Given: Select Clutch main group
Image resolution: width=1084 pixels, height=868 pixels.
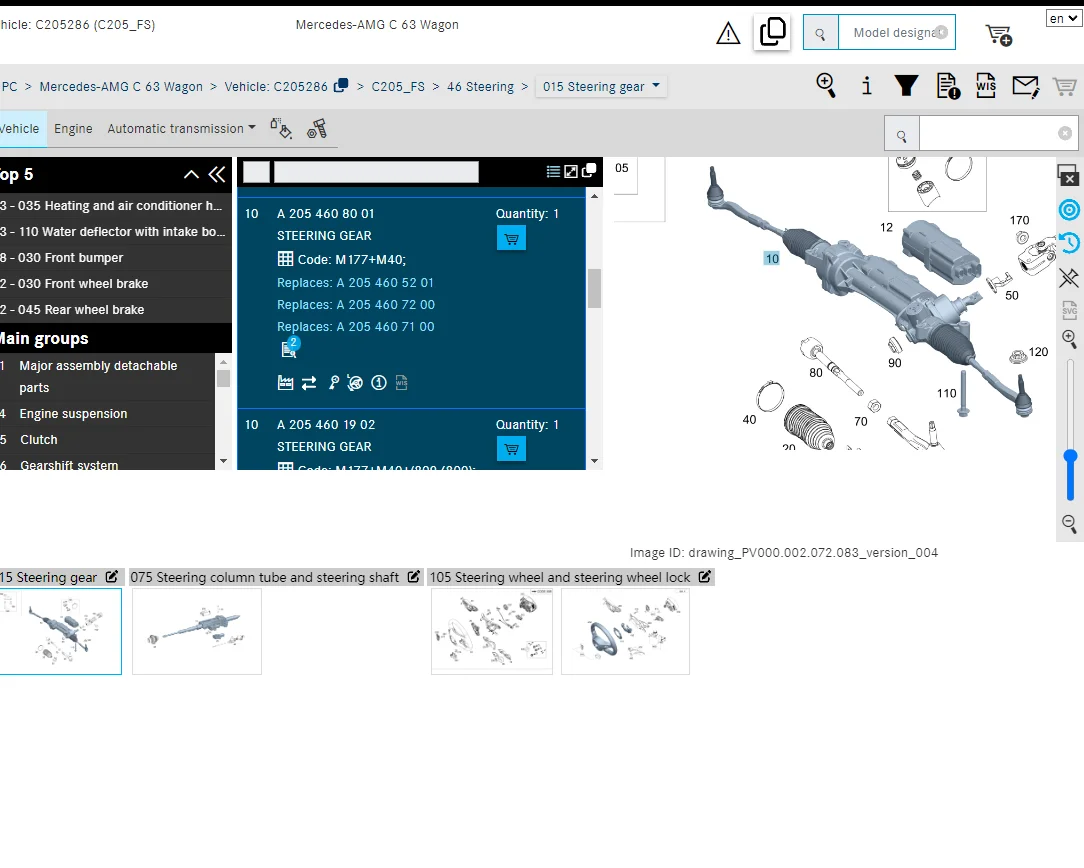Looking at the screenshot, I should [107, 440].
